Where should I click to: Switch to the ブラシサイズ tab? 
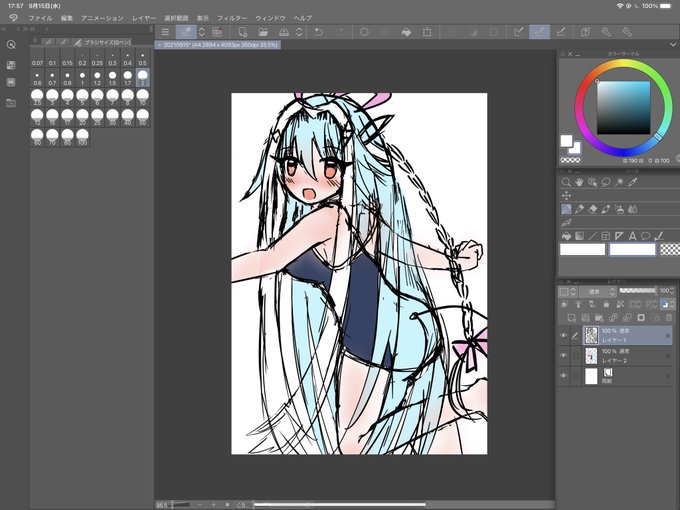tap(101, 42)
